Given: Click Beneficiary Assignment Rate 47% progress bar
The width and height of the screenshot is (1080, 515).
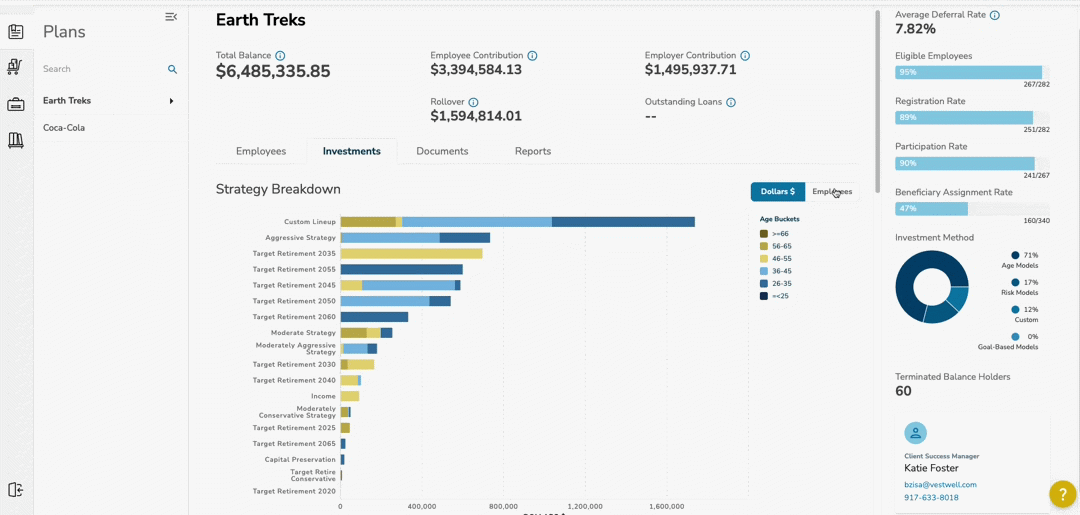Looking at the screenshot, I should (x=972, y=209).
